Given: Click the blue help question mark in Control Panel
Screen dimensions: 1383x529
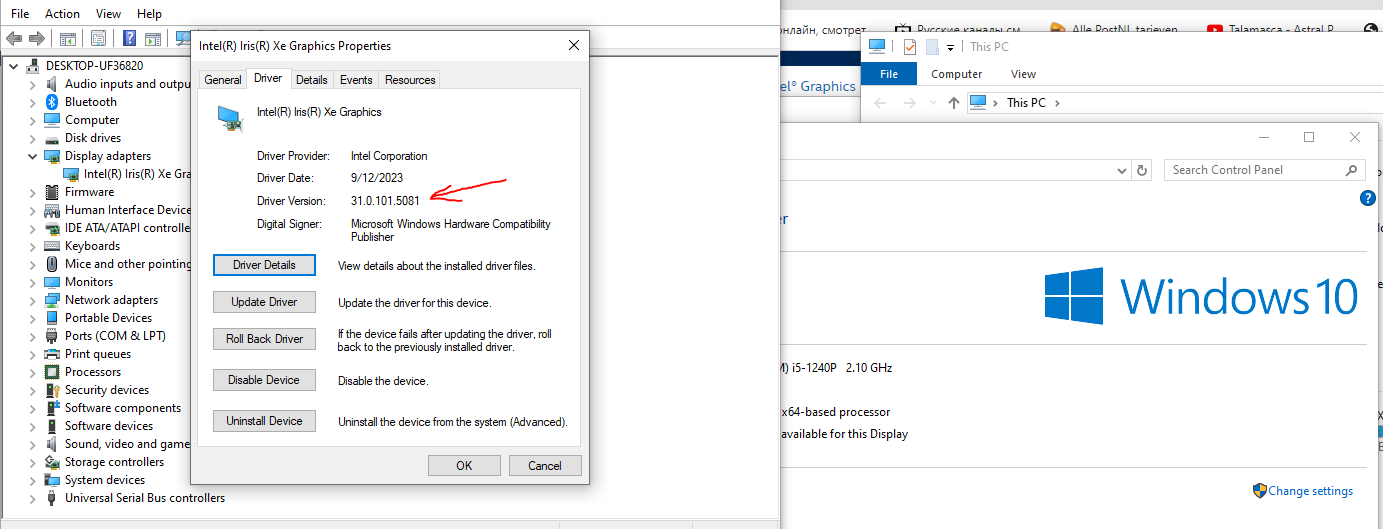Looking at the screenshot, I should (x=1368, y=198).
